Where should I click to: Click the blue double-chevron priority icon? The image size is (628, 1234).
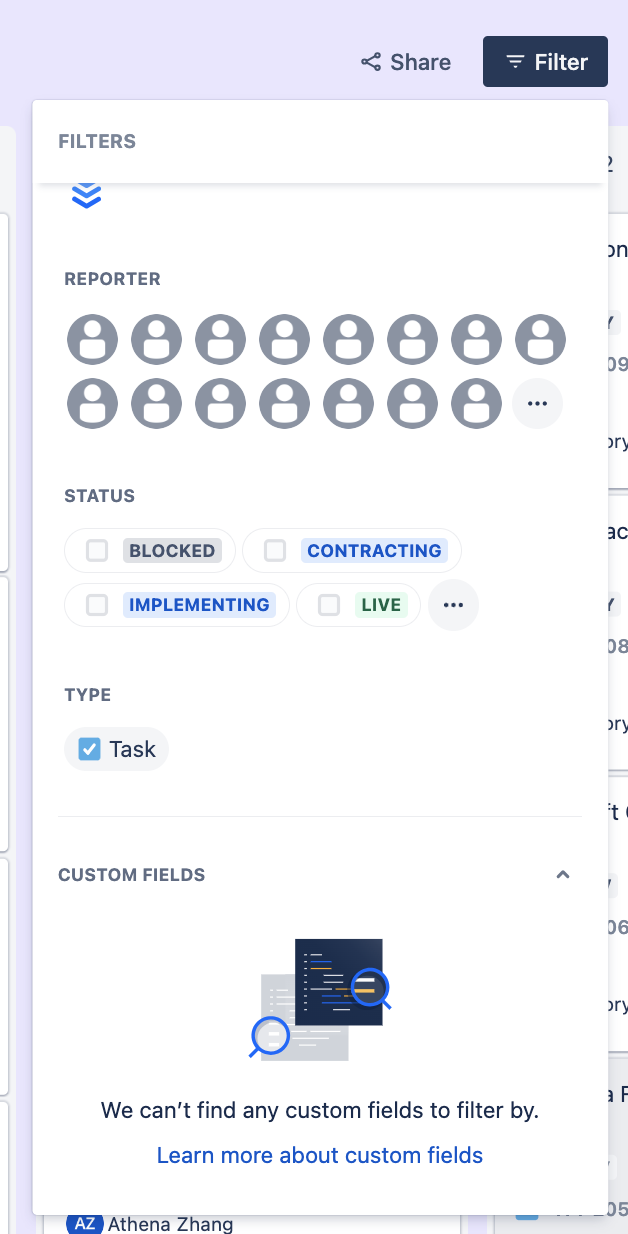click(x=87, y=196)
